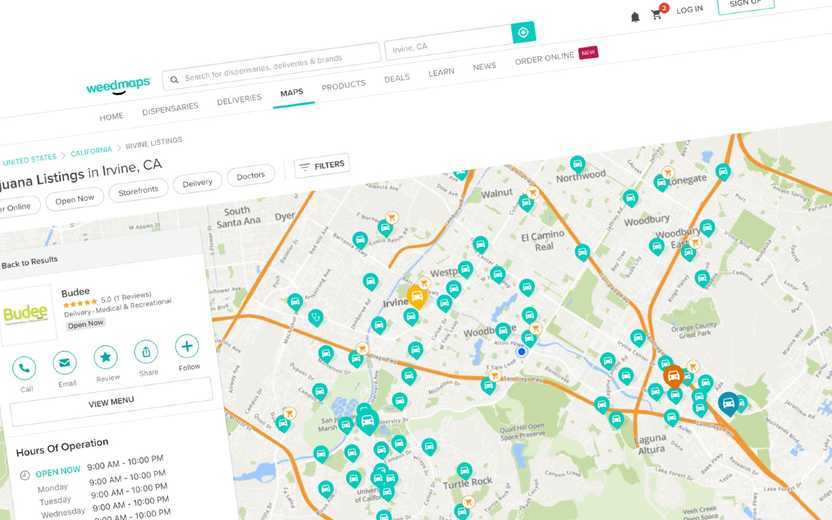Click the 5.0 (1 Reviews) rating text
This screenshot has width=832, height=520.
click(126, 297)
